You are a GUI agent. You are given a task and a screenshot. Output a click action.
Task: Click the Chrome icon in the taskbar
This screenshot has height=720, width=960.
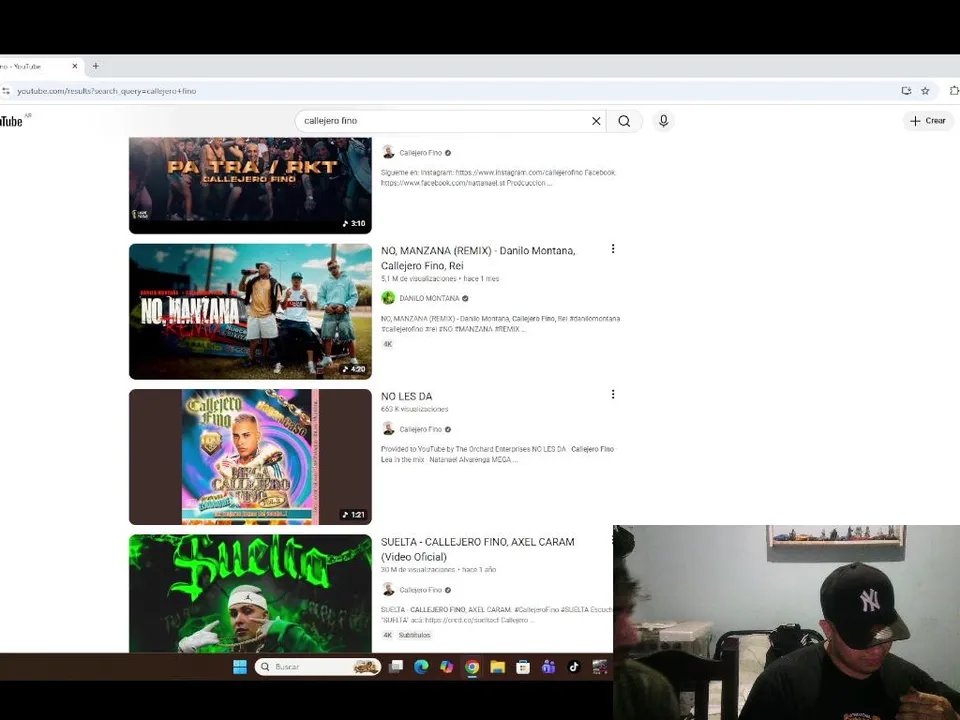coord(472,667)
